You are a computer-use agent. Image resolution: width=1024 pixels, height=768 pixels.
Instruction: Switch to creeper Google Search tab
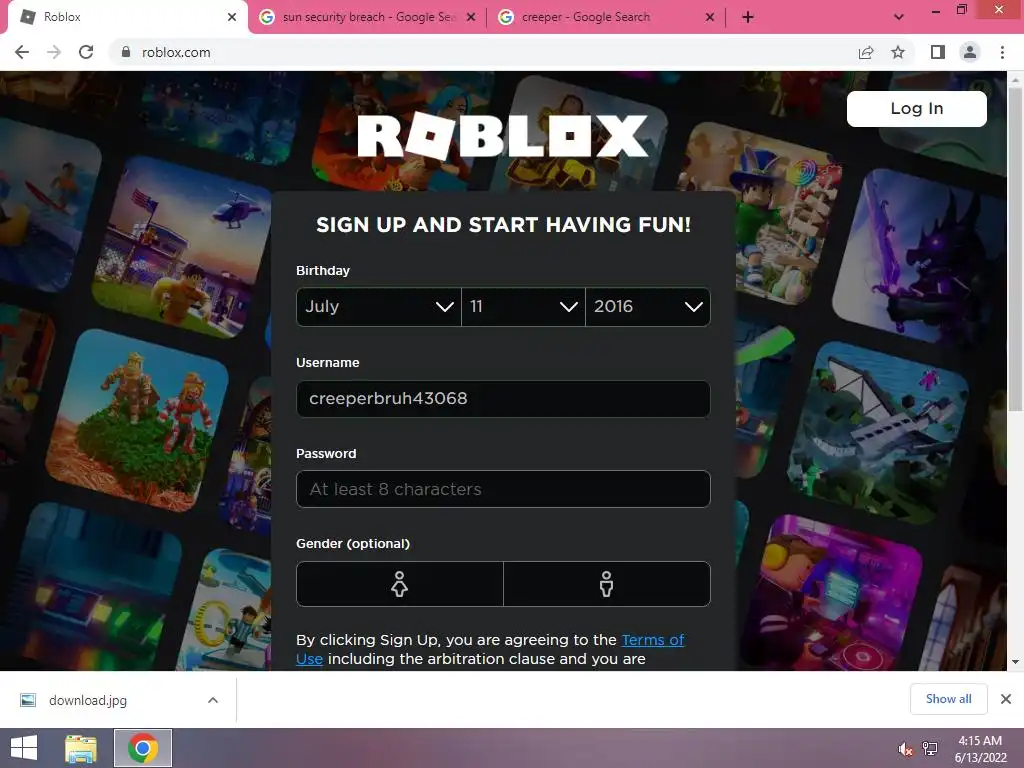[606, 18]
